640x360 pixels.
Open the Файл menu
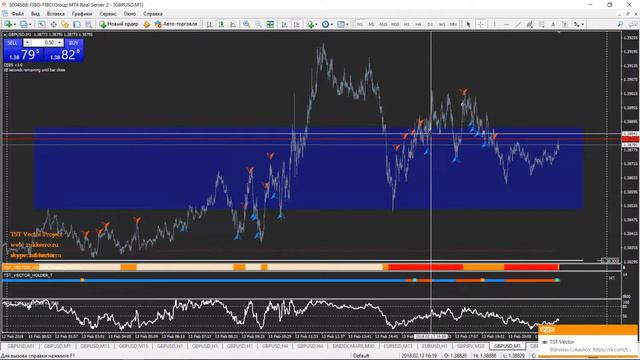tap(18, 14)
